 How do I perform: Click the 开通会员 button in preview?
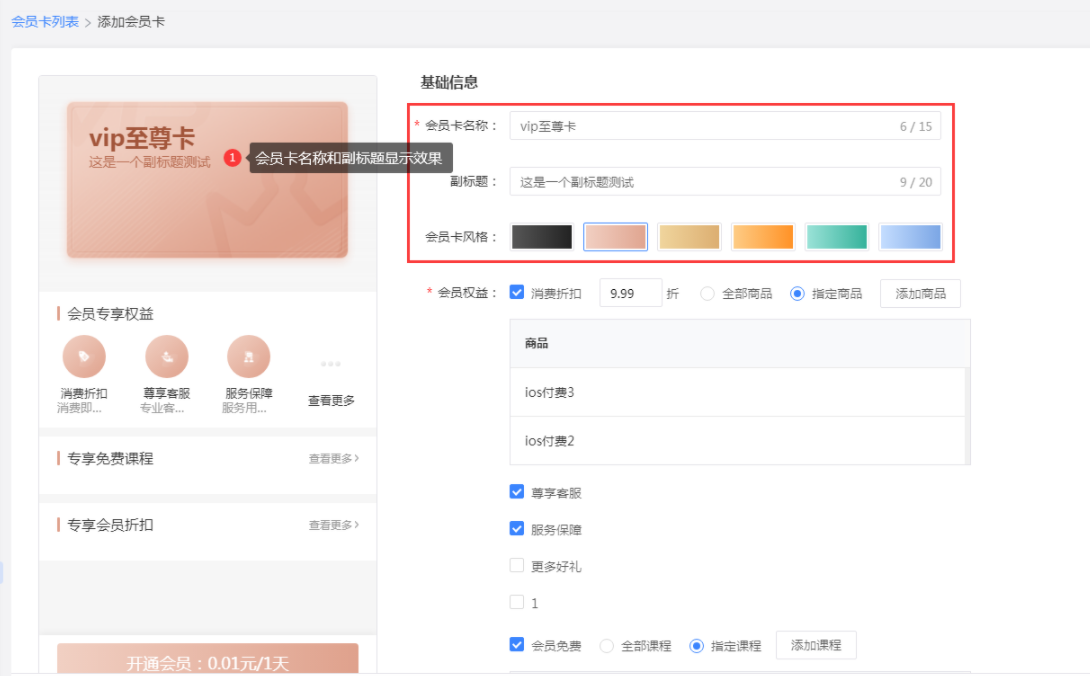(208, 659)
